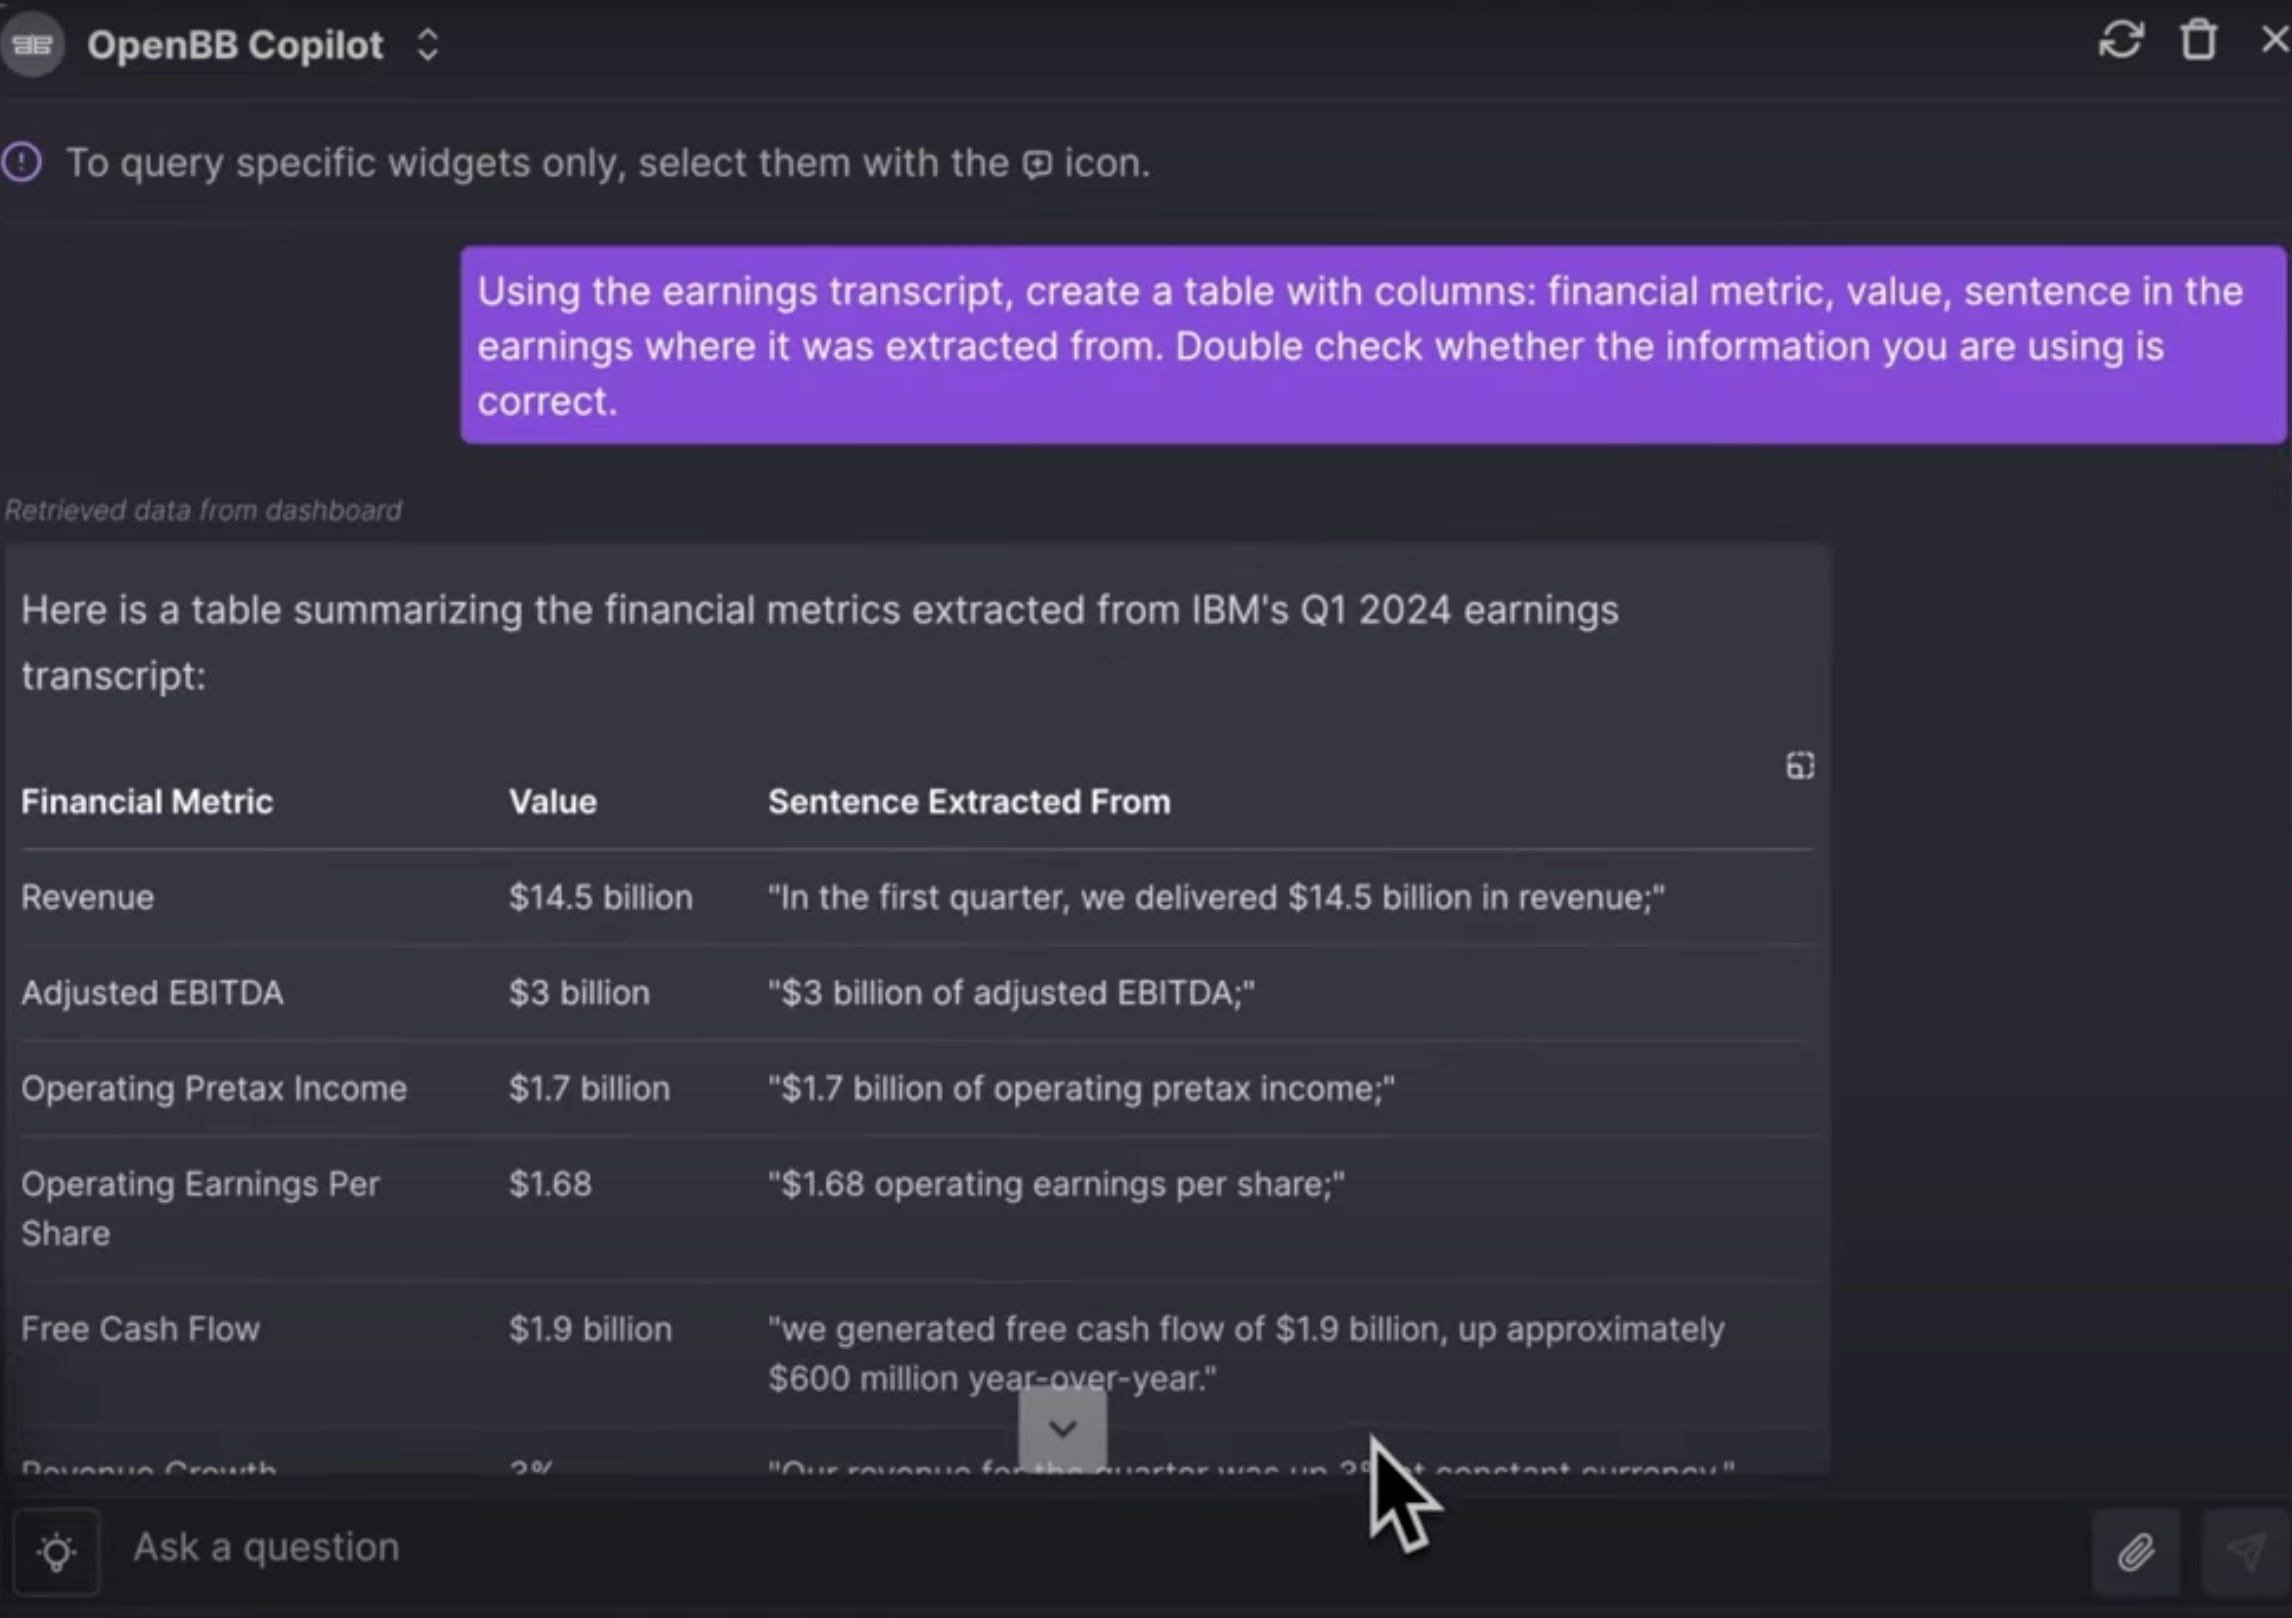
Task: Click the Sentence Extracted From header
Action: click(x=969, y=802)
